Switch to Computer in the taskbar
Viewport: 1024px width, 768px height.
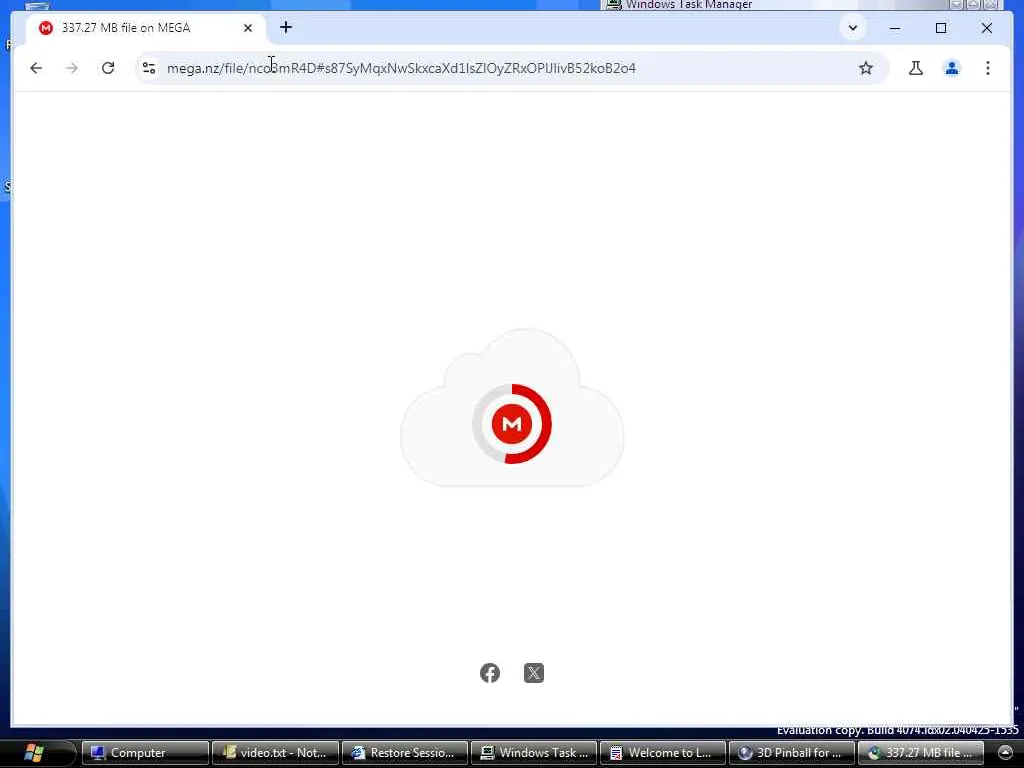(x=145, y=753)
